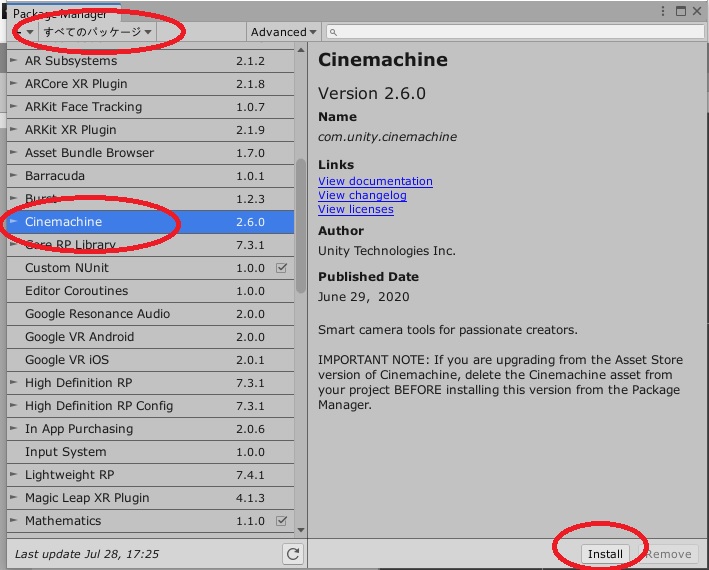709x570 pixels.
Task: Open the View documentation link
Action: 375,181
